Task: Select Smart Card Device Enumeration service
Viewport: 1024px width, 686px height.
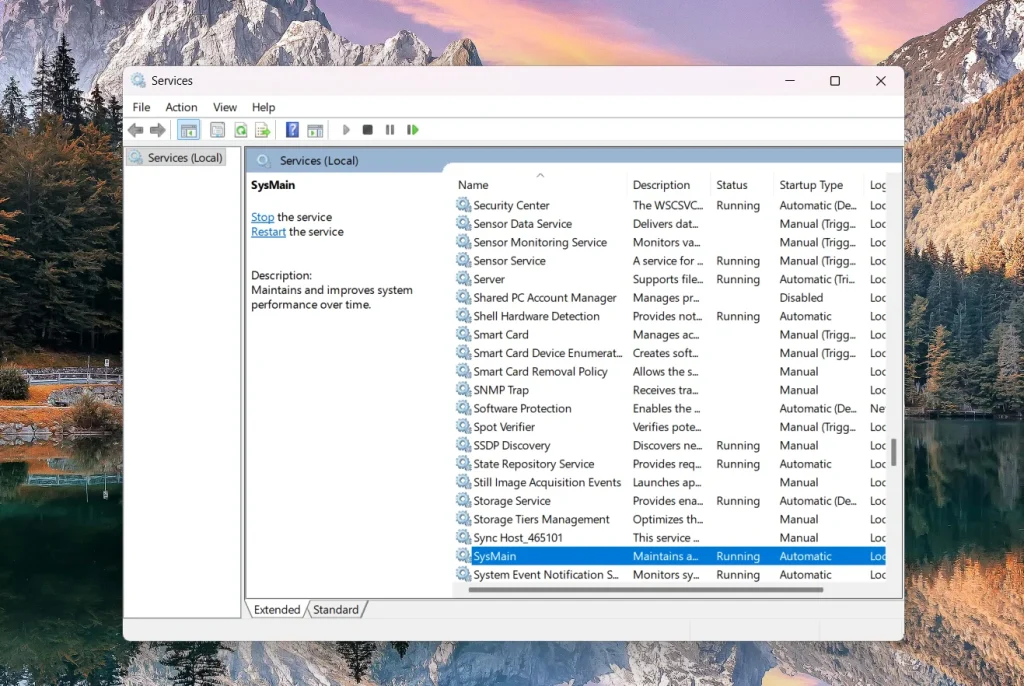Action: (548, 353)
